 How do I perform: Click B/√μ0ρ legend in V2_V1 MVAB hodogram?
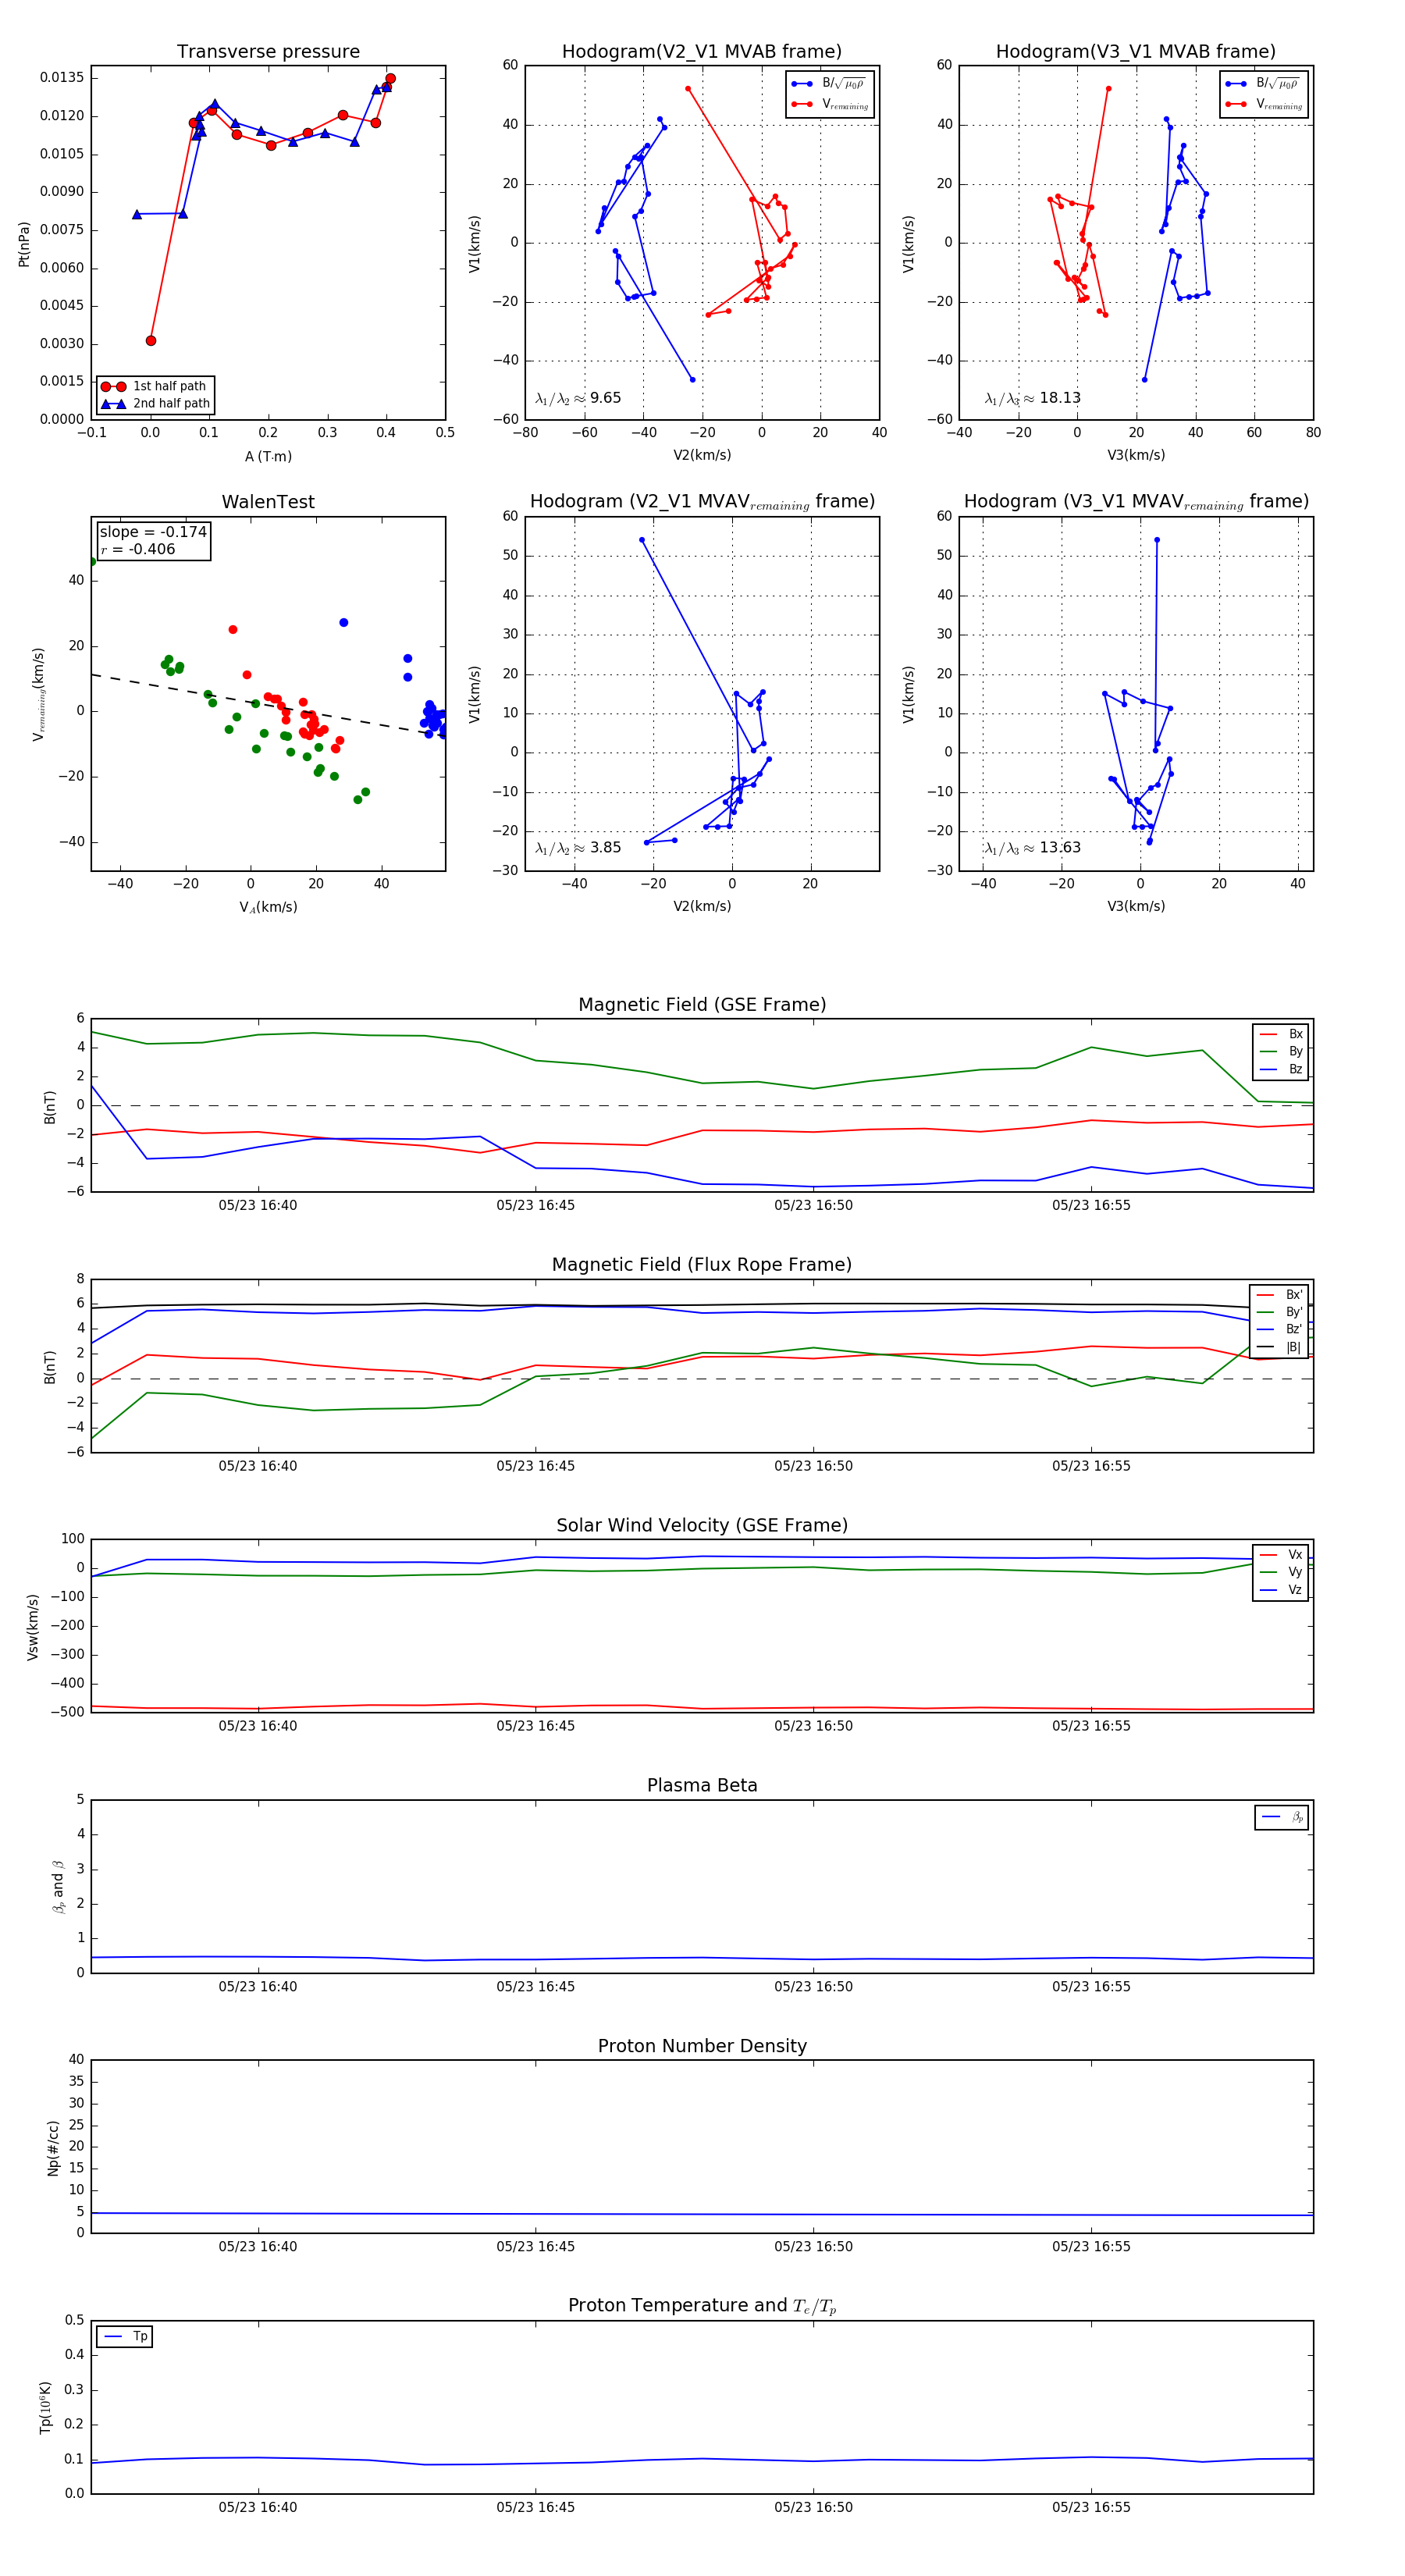[830, 84]
